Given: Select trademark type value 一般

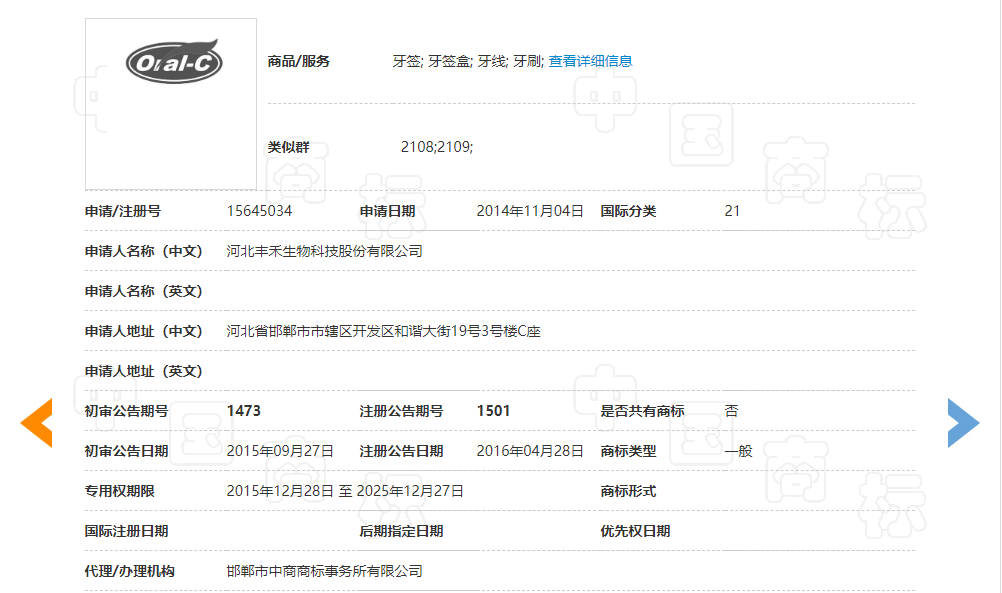Looking at the screenshot, I should tap(739, 451).
